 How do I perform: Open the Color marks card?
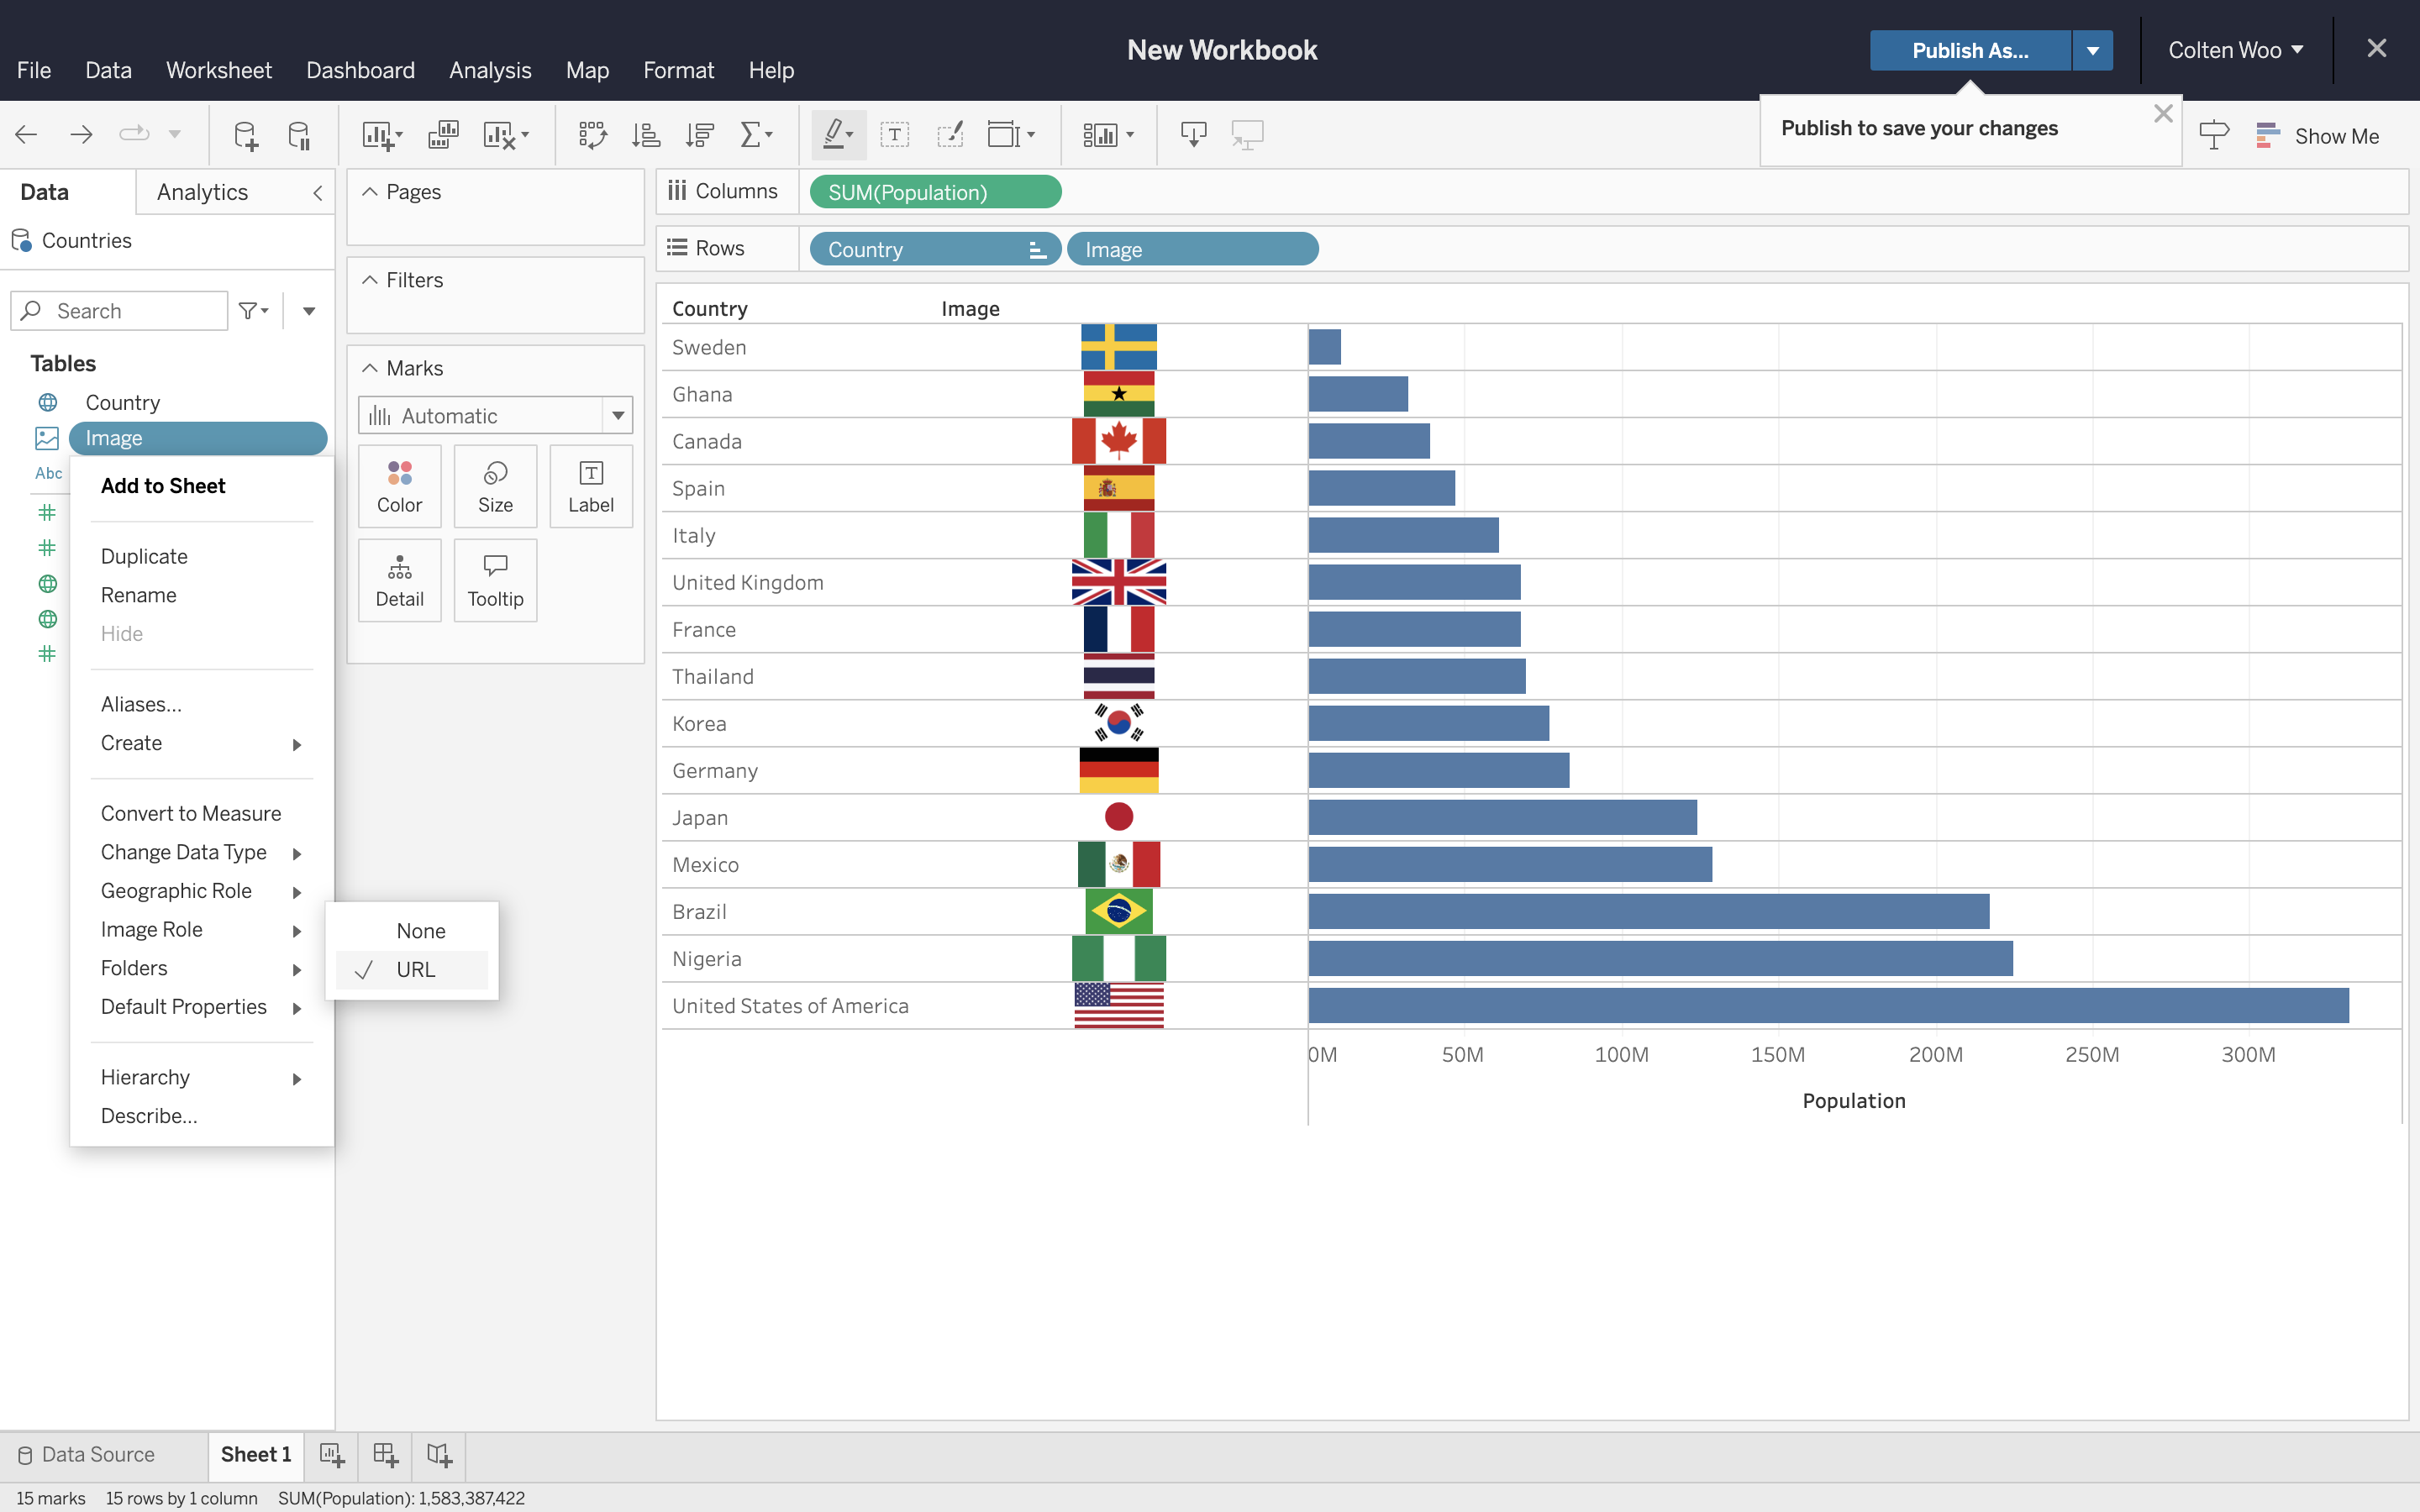[399, 486]
